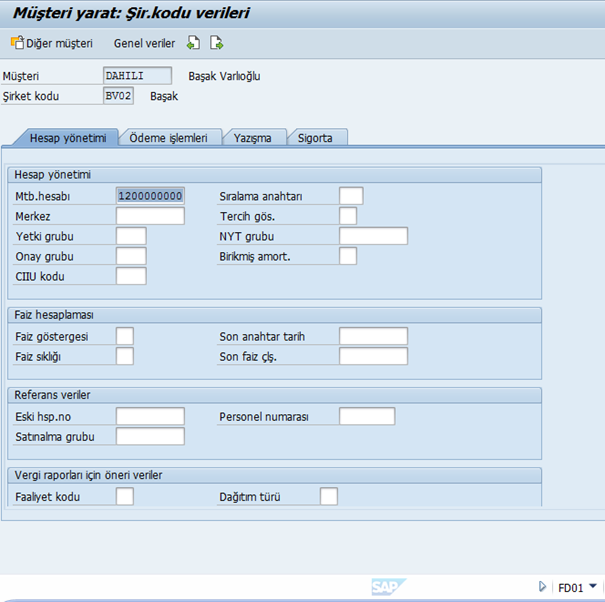605x602 pixels.
Task: Select the Son anahtar tarih field
Action: point(373,337)
